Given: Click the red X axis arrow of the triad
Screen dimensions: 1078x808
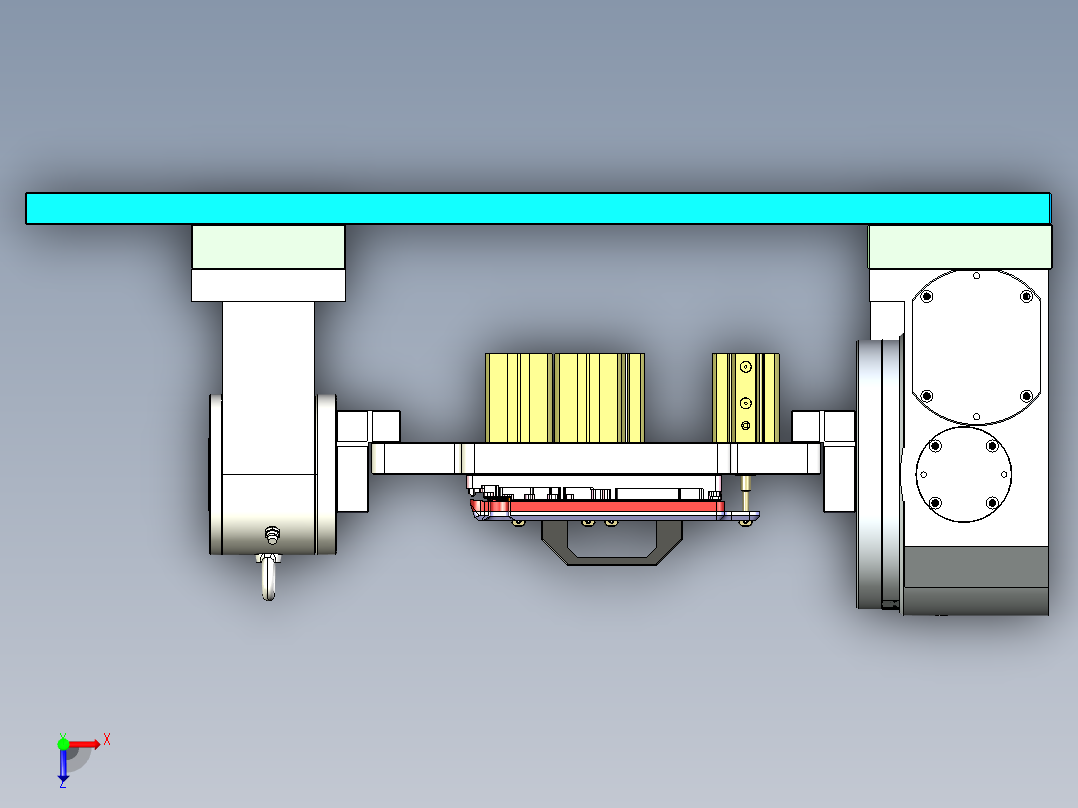Looking at the screenshot, I should (85, 745).
